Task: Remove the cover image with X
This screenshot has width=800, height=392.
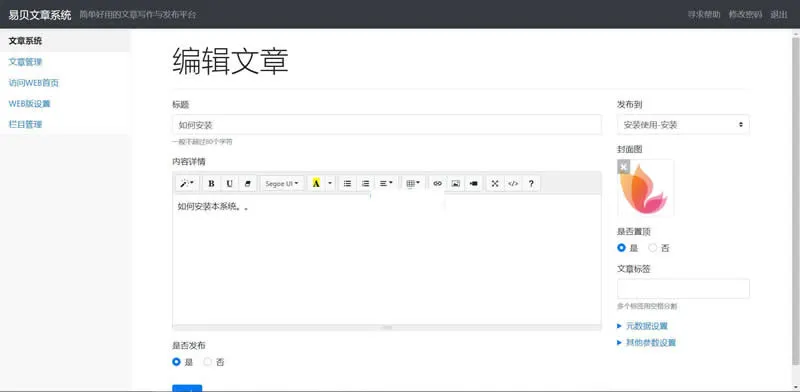Action: pos(623,167)
